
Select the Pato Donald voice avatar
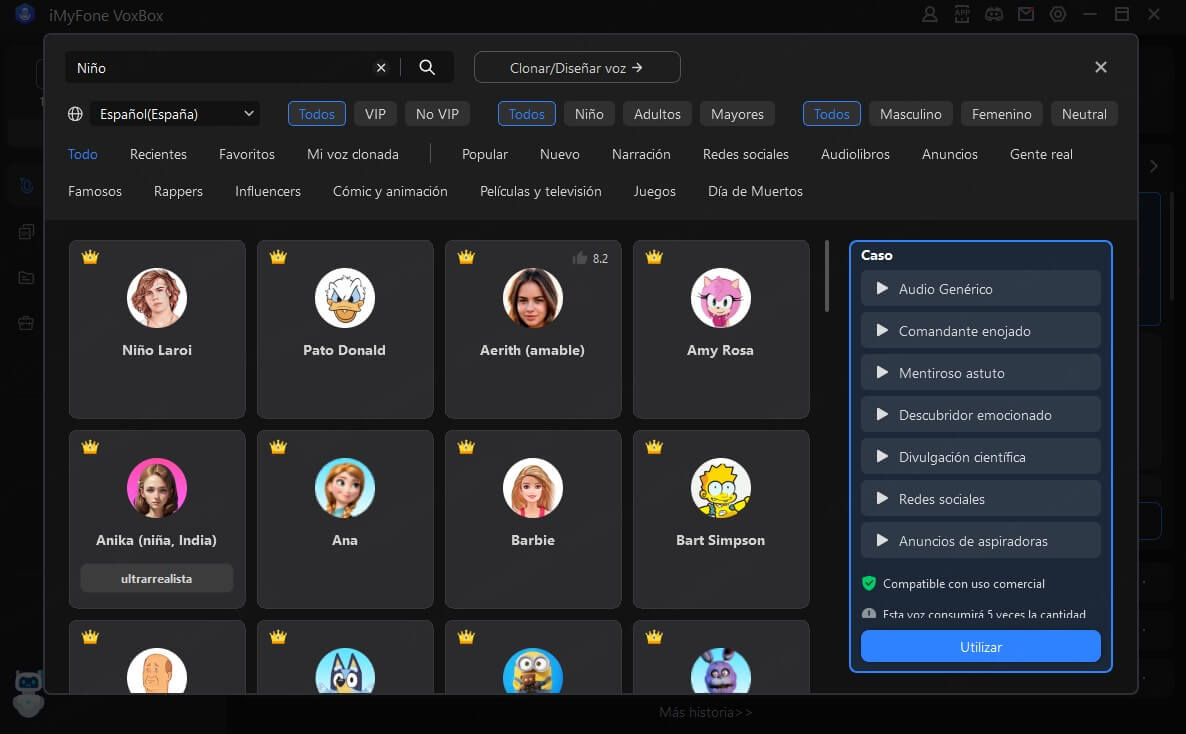345,297
